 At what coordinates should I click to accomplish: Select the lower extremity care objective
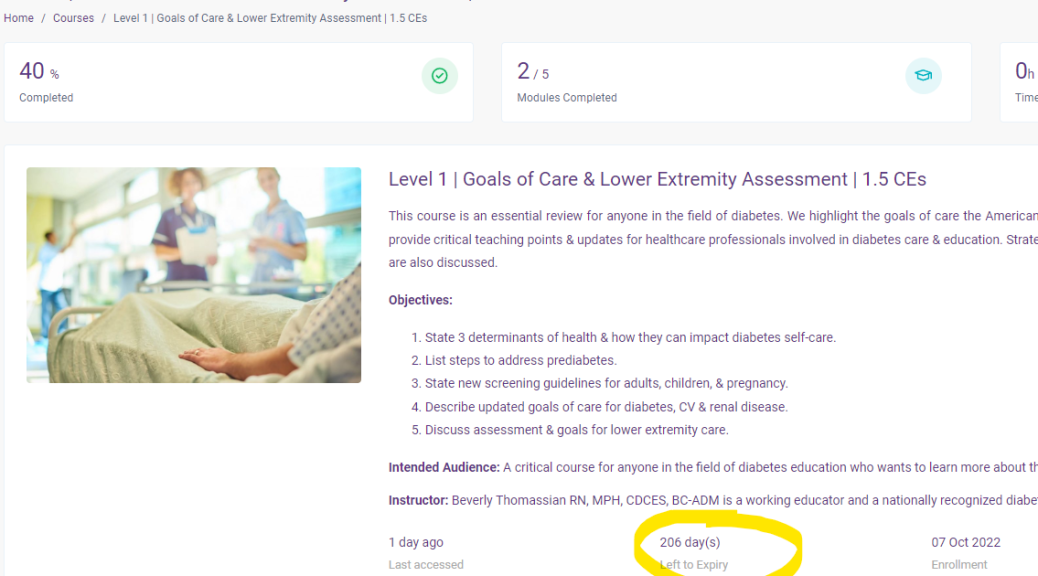(576, 430)
